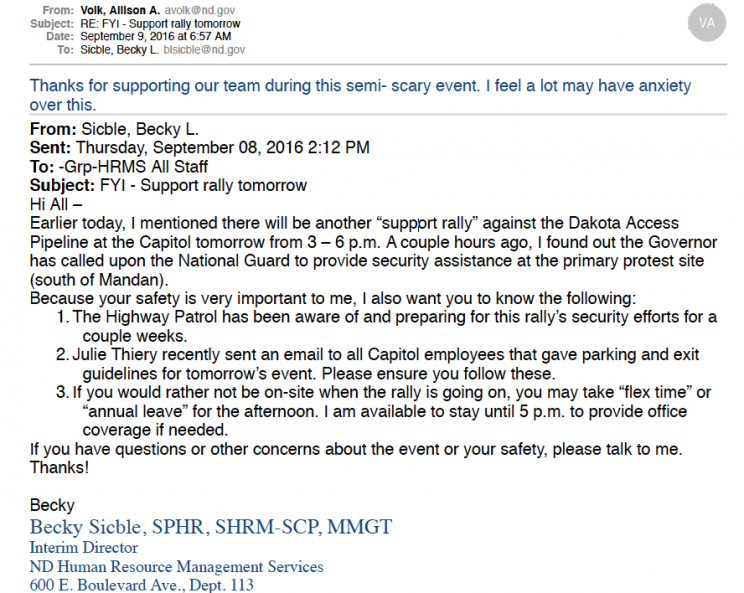Click the Sent: Thursday, September 08, 2016 line

[x=200, y=147]
